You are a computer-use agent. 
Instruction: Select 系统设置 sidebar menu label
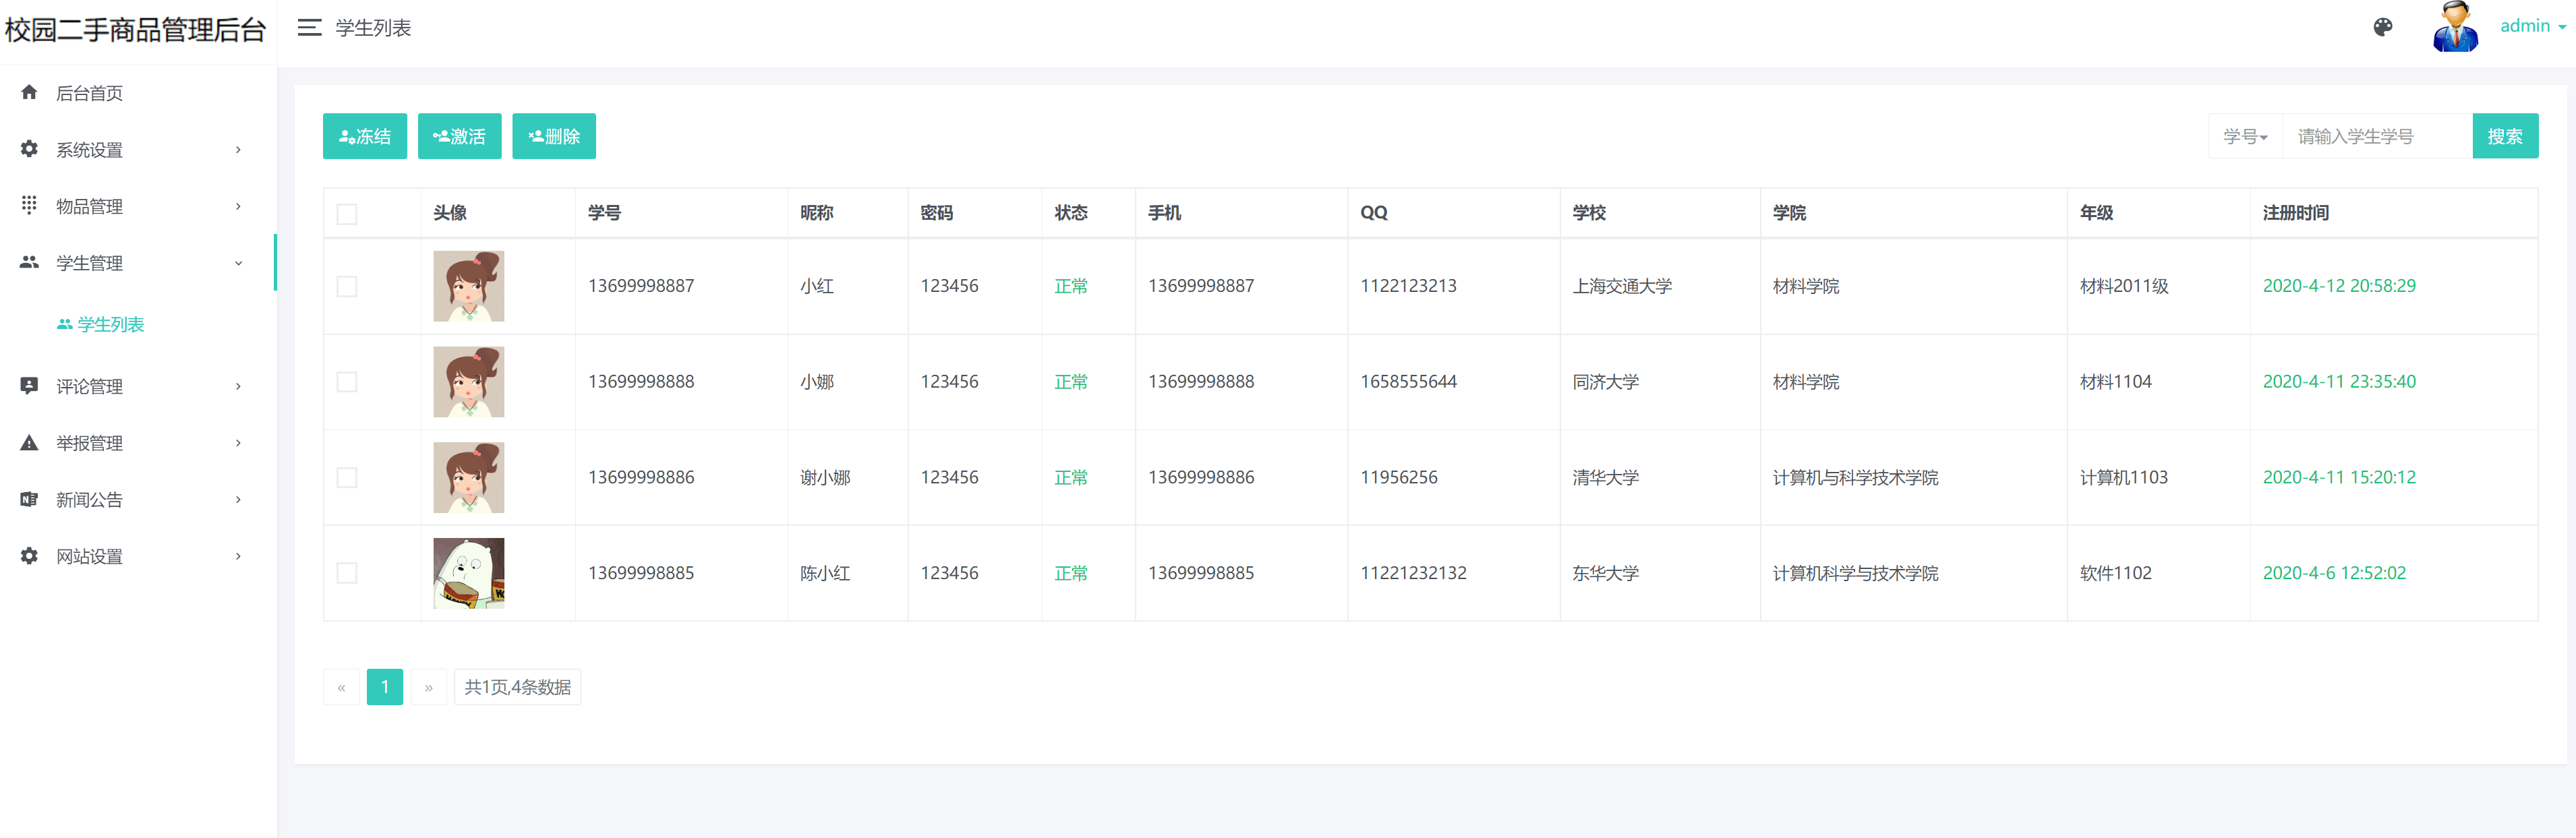tap(89, 150)
